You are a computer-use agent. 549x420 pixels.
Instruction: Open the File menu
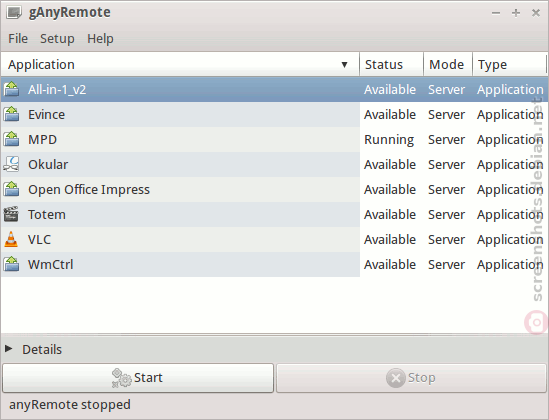(18, 38)
